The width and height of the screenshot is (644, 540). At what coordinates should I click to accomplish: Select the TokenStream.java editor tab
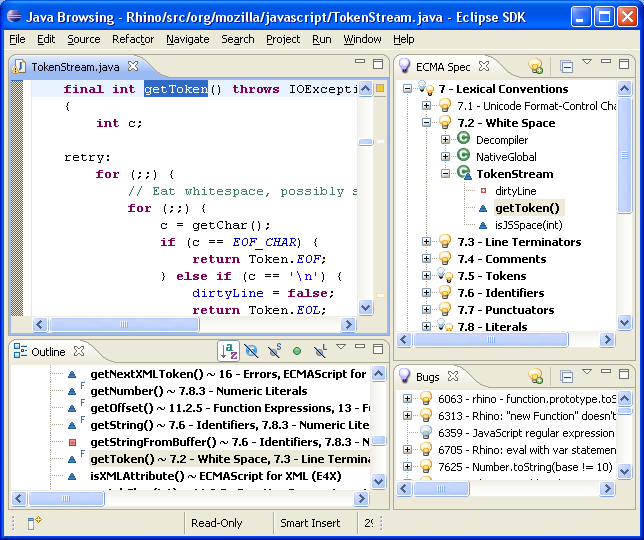pos(76,67)
